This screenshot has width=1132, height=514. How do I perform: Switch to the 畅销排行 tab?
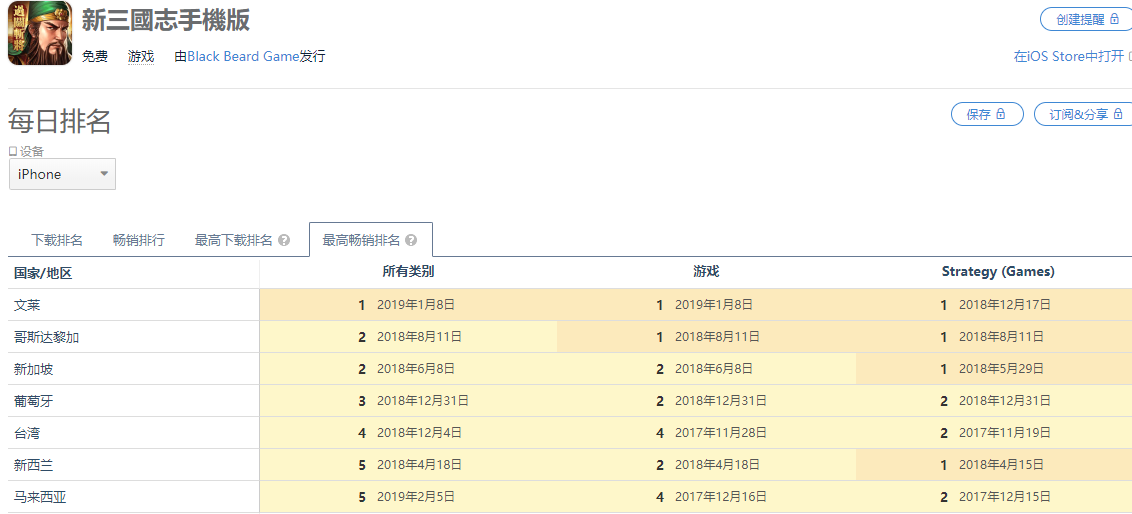pyautogui.click(x=139, y=240)
